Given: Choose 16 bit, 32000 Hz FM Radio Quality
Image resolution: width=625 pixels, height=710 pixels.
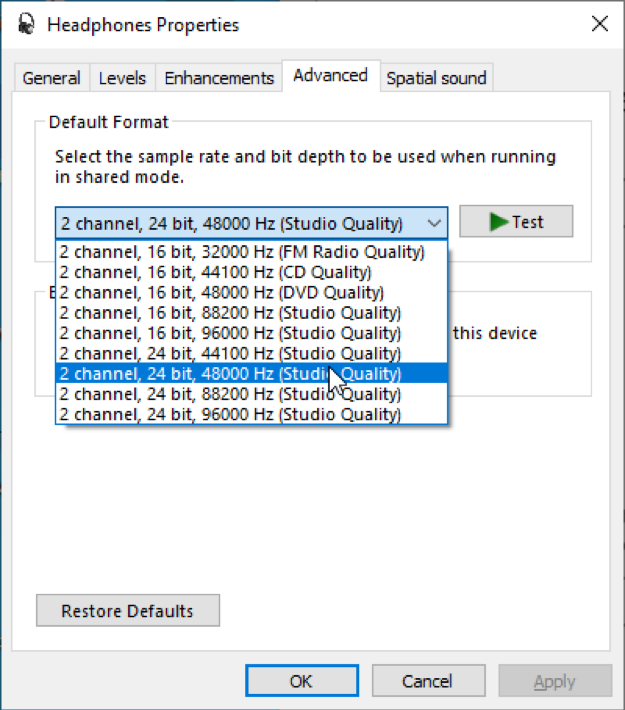Looking at the screenshot, I should [242, 252].
